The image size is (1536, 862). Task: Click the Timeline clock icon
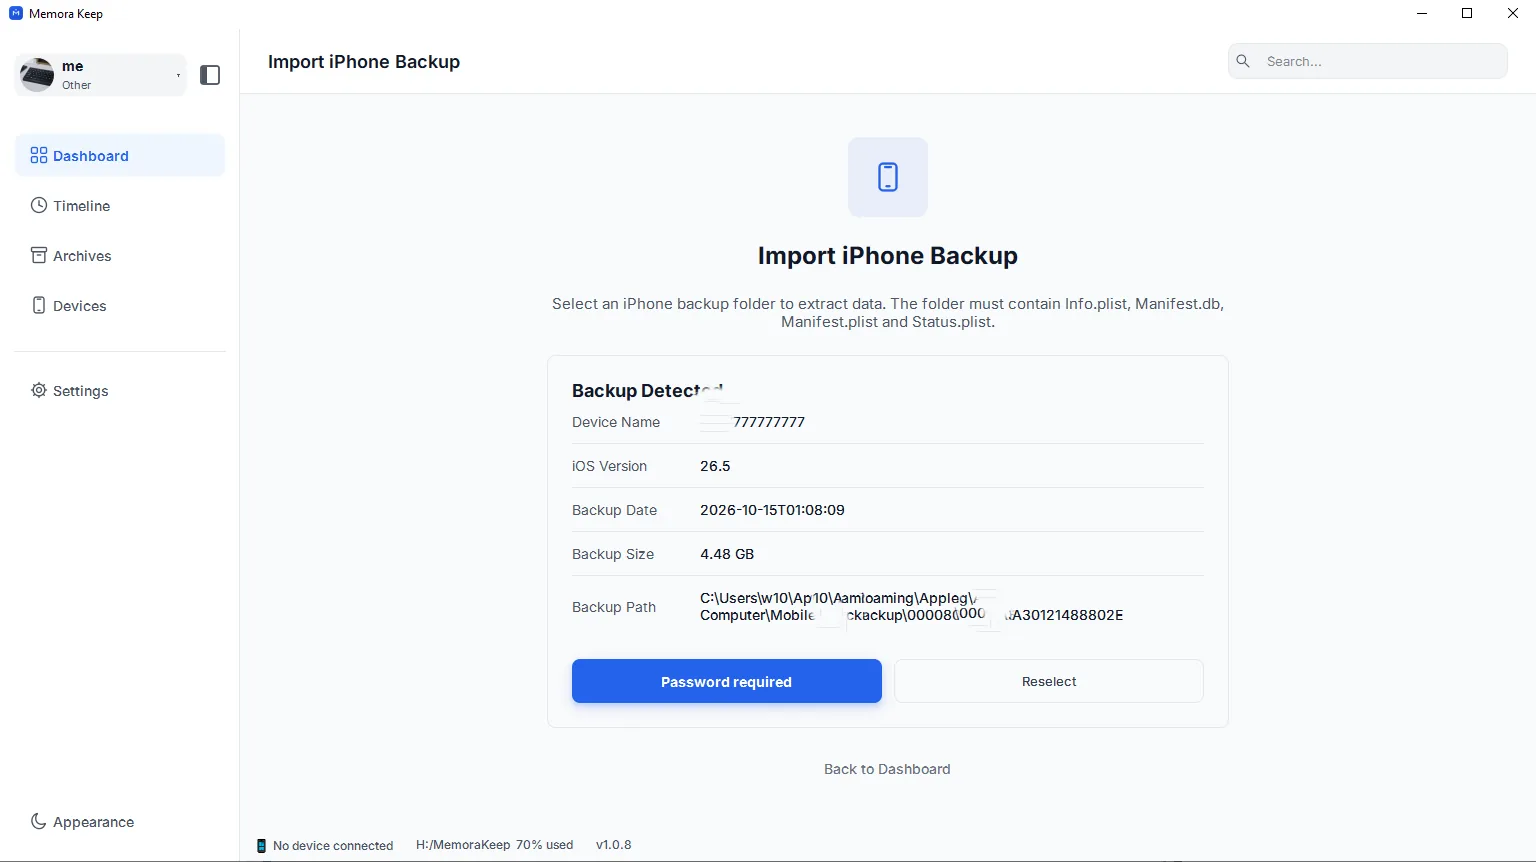[x=39, y=205]
